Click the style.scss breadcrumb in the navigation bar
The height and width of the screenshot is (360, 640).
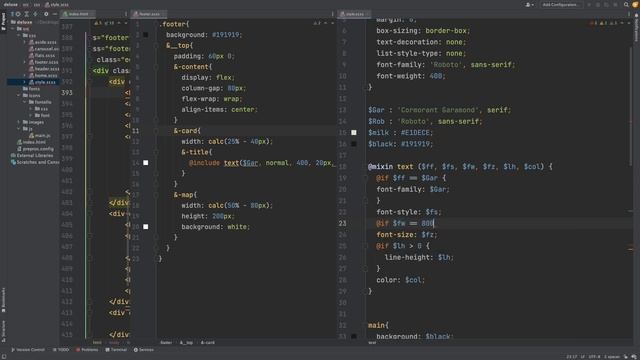[57, 4]
